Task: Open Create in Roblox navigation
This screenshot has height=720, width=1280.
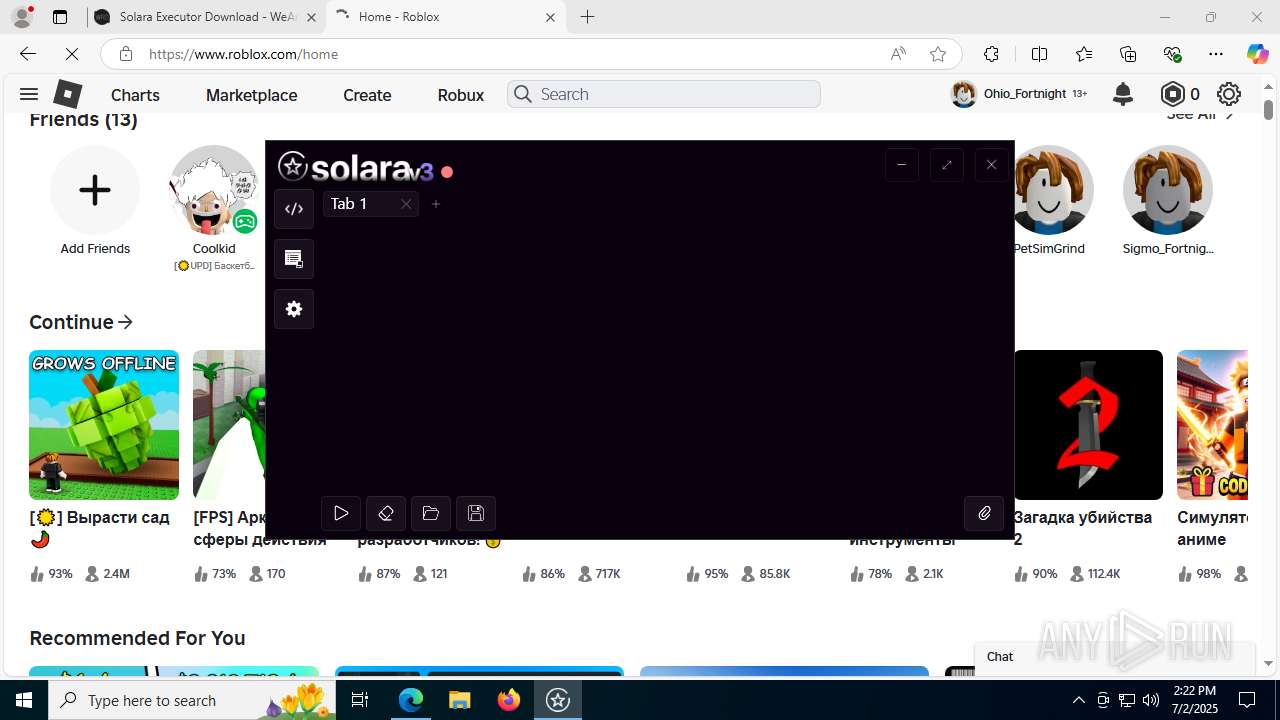Action: (x=367, y=95)
